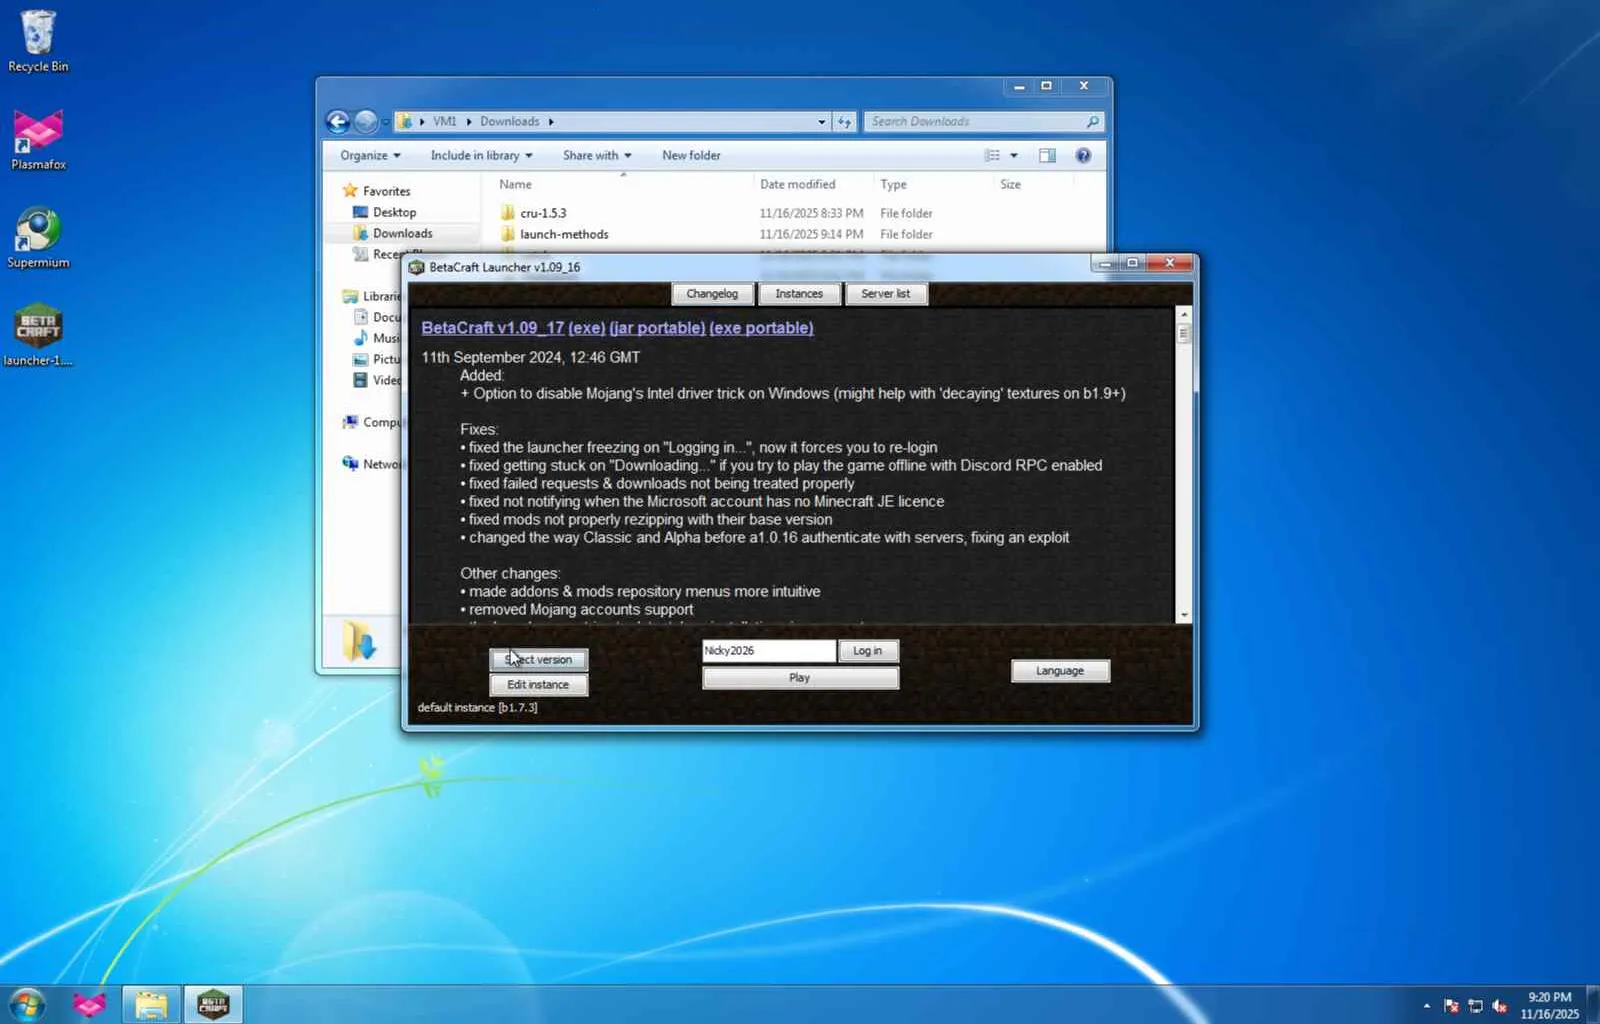Toggle the Explorer preview pane
Screen dimensions: 1600x1024
(x=1047, y=155)
